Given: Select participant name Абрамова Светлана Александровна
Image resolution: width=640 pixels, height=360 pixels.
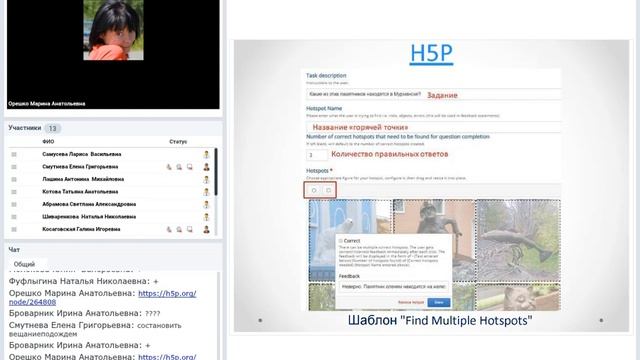Looking at the screenshot, I should click(89, 204).
